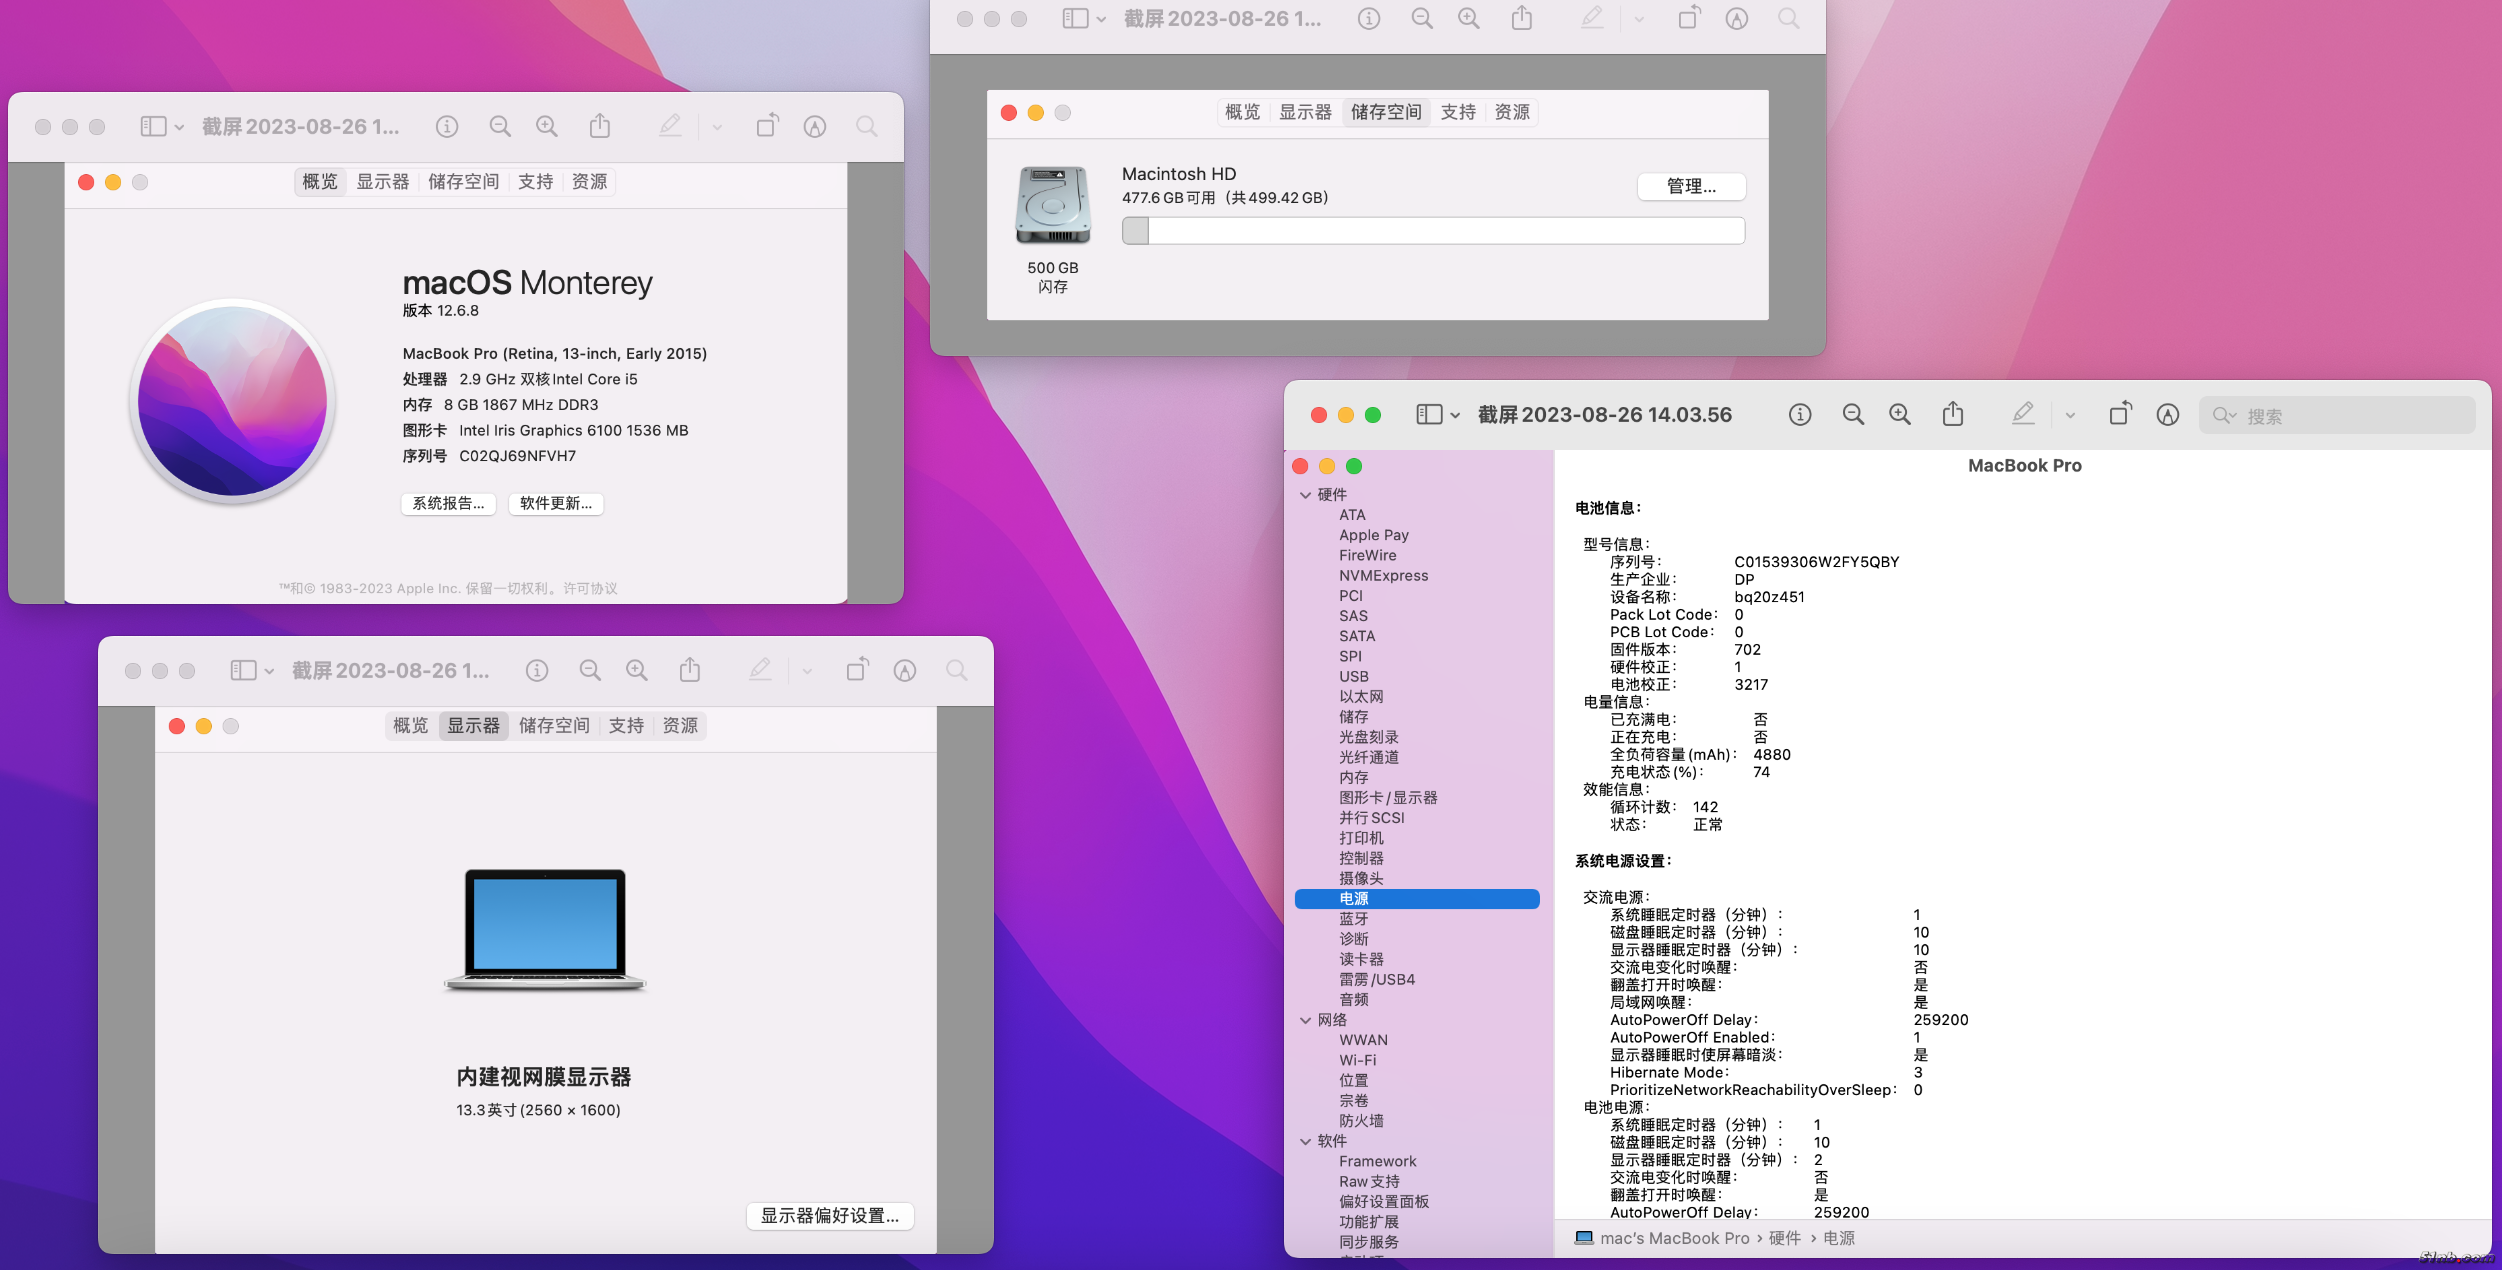Click the 循环计数 value 142
This screenshot has height=1270, width=2502.
pos(1705,807)
